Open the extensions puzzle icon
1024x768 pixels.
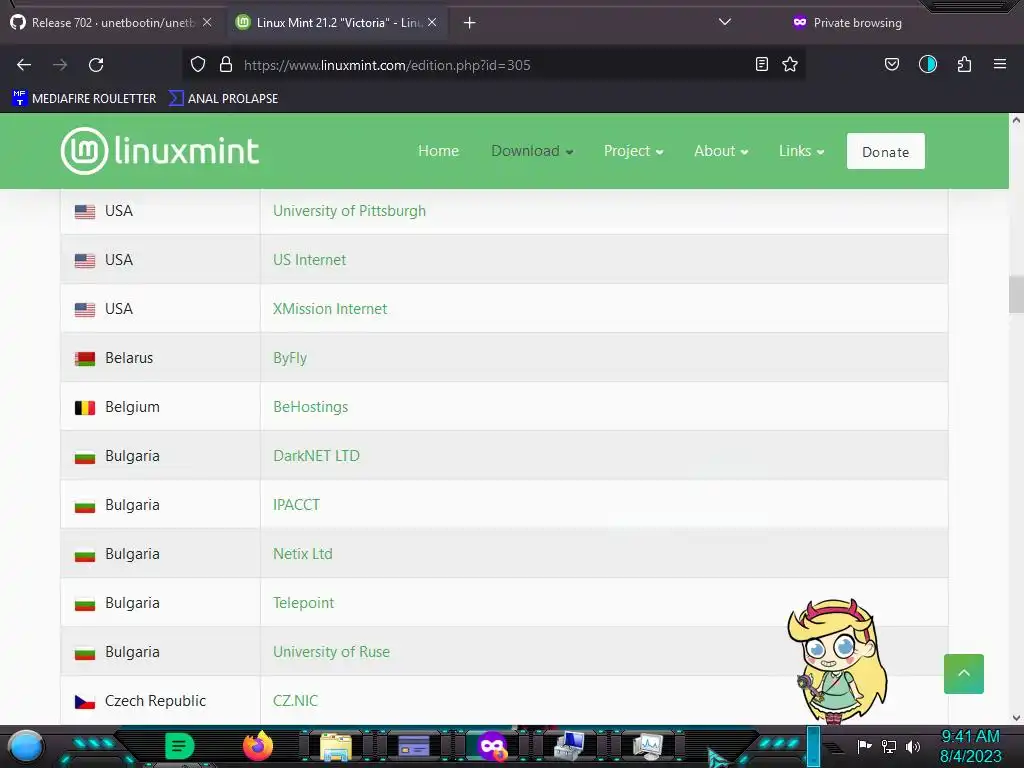964,64
